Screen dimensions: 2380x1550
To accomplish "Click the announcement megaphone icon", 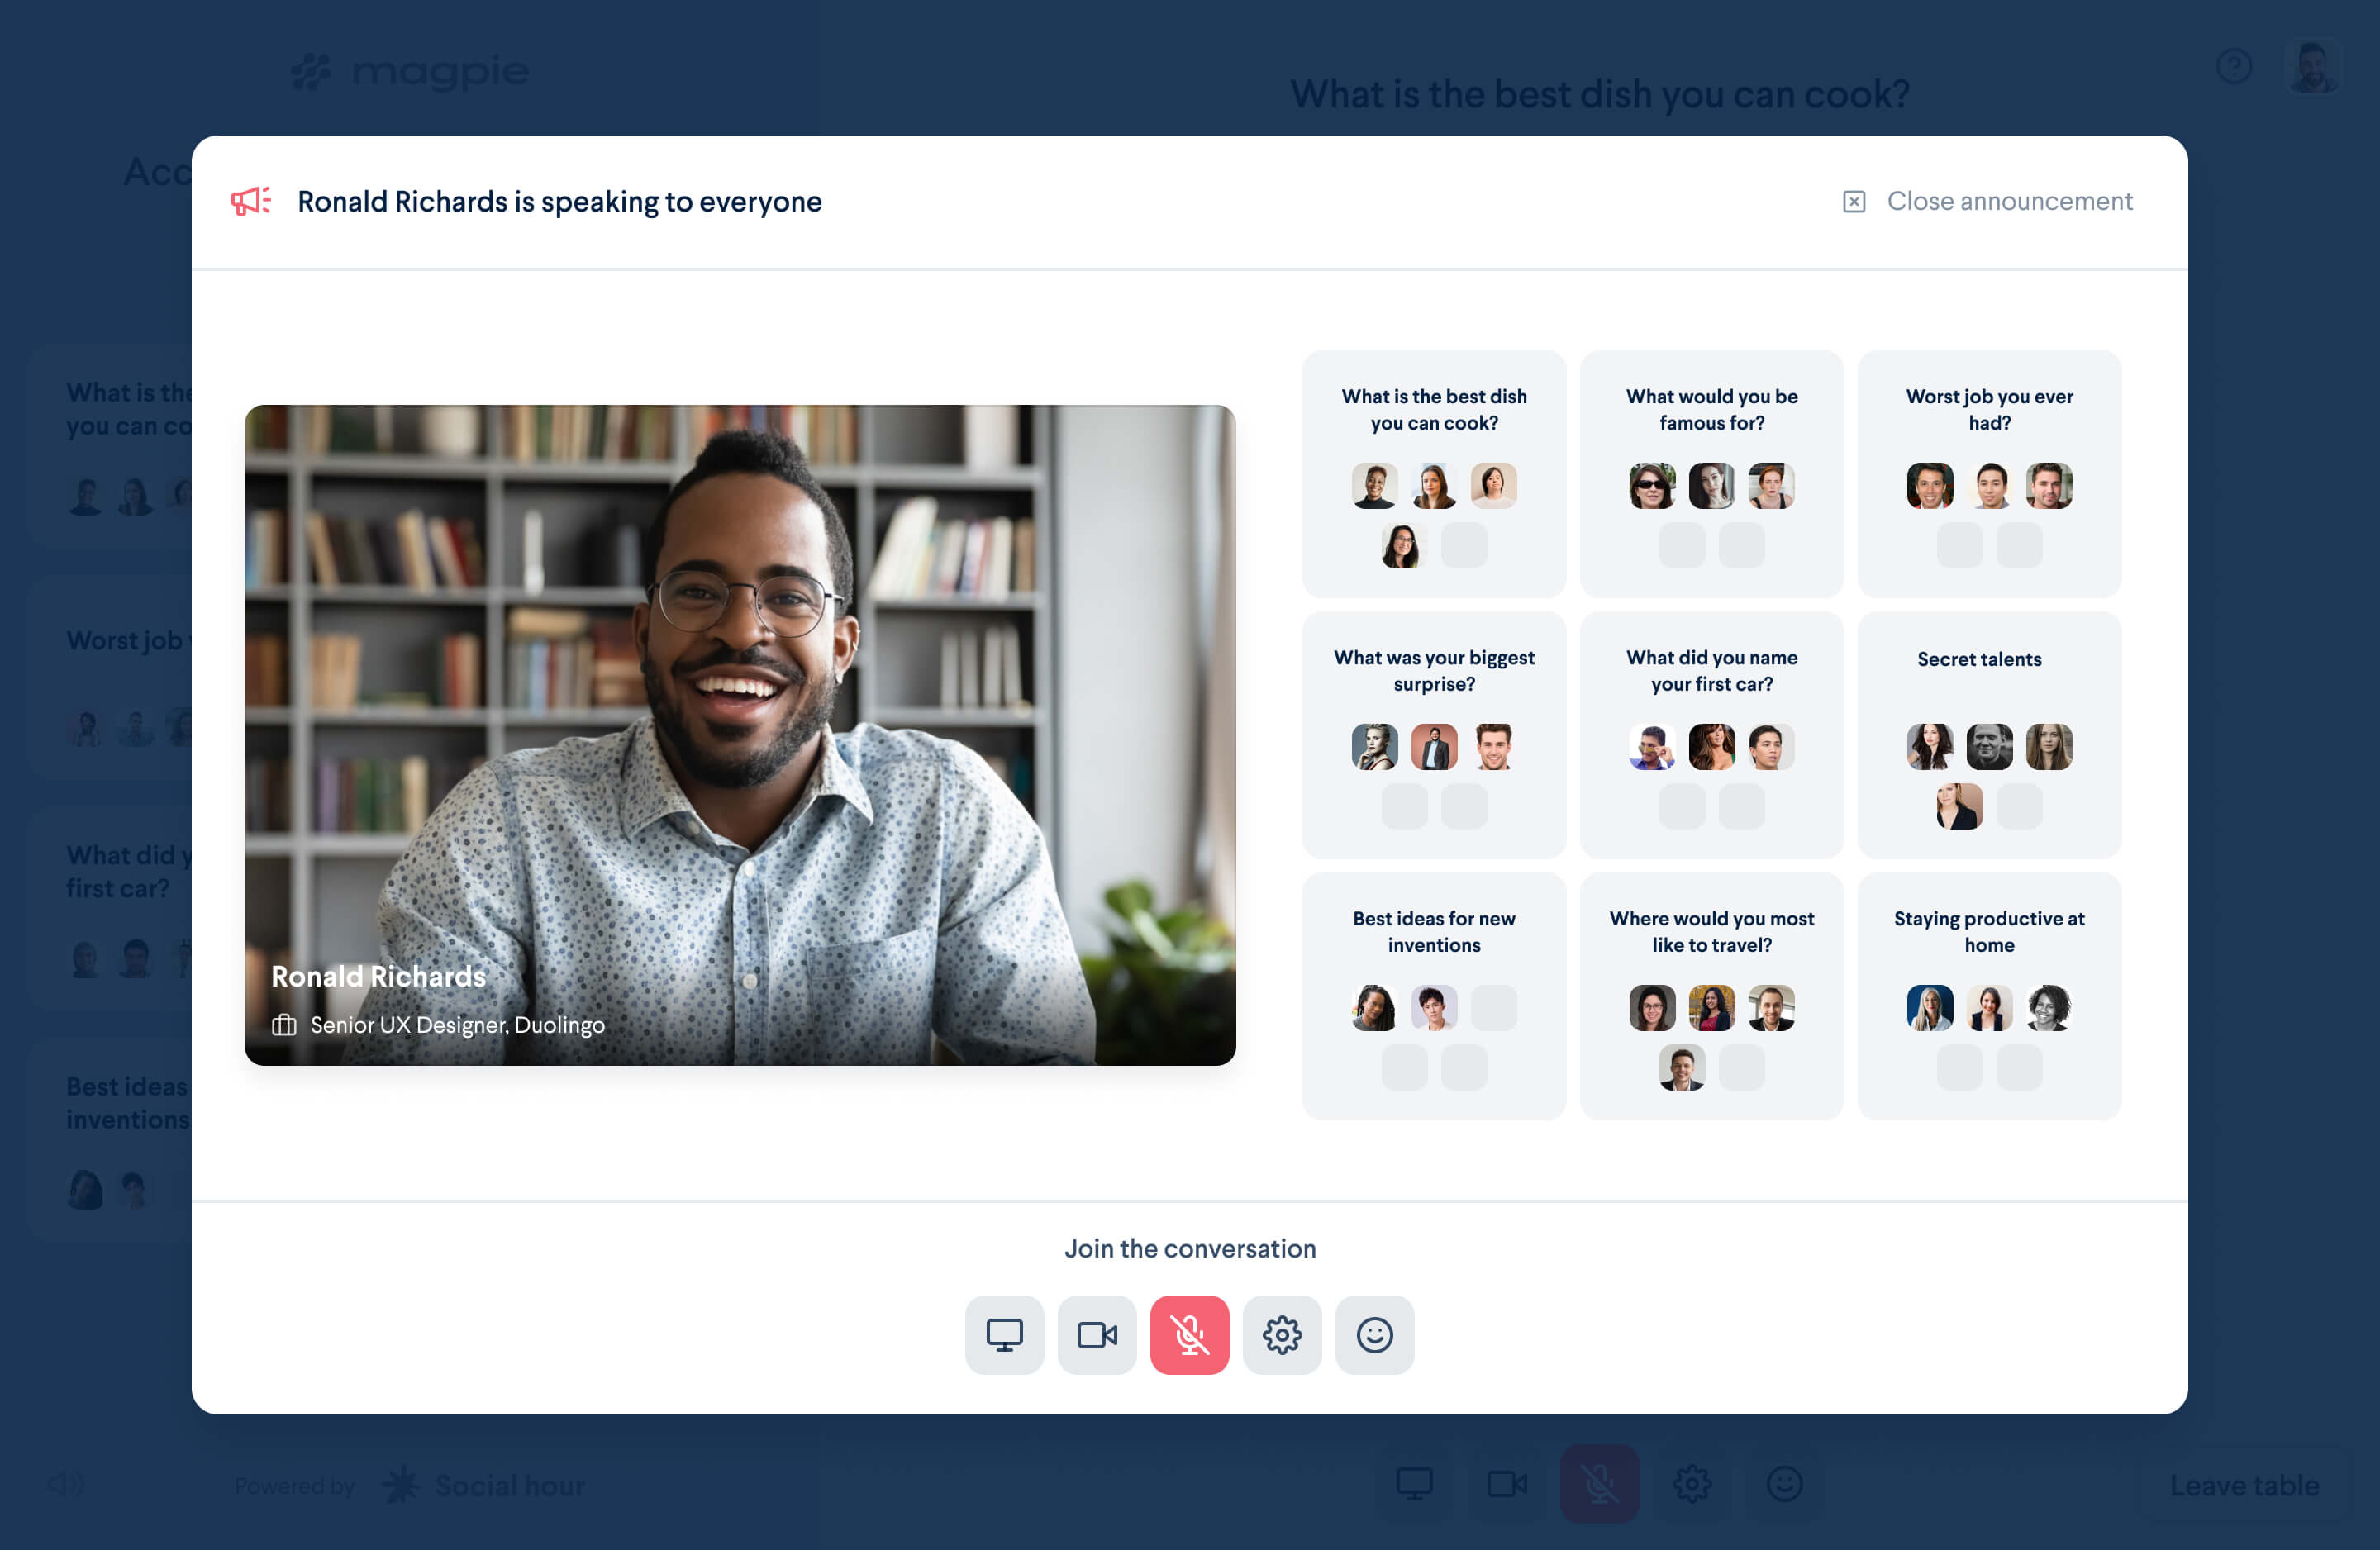I will [250, 199].
